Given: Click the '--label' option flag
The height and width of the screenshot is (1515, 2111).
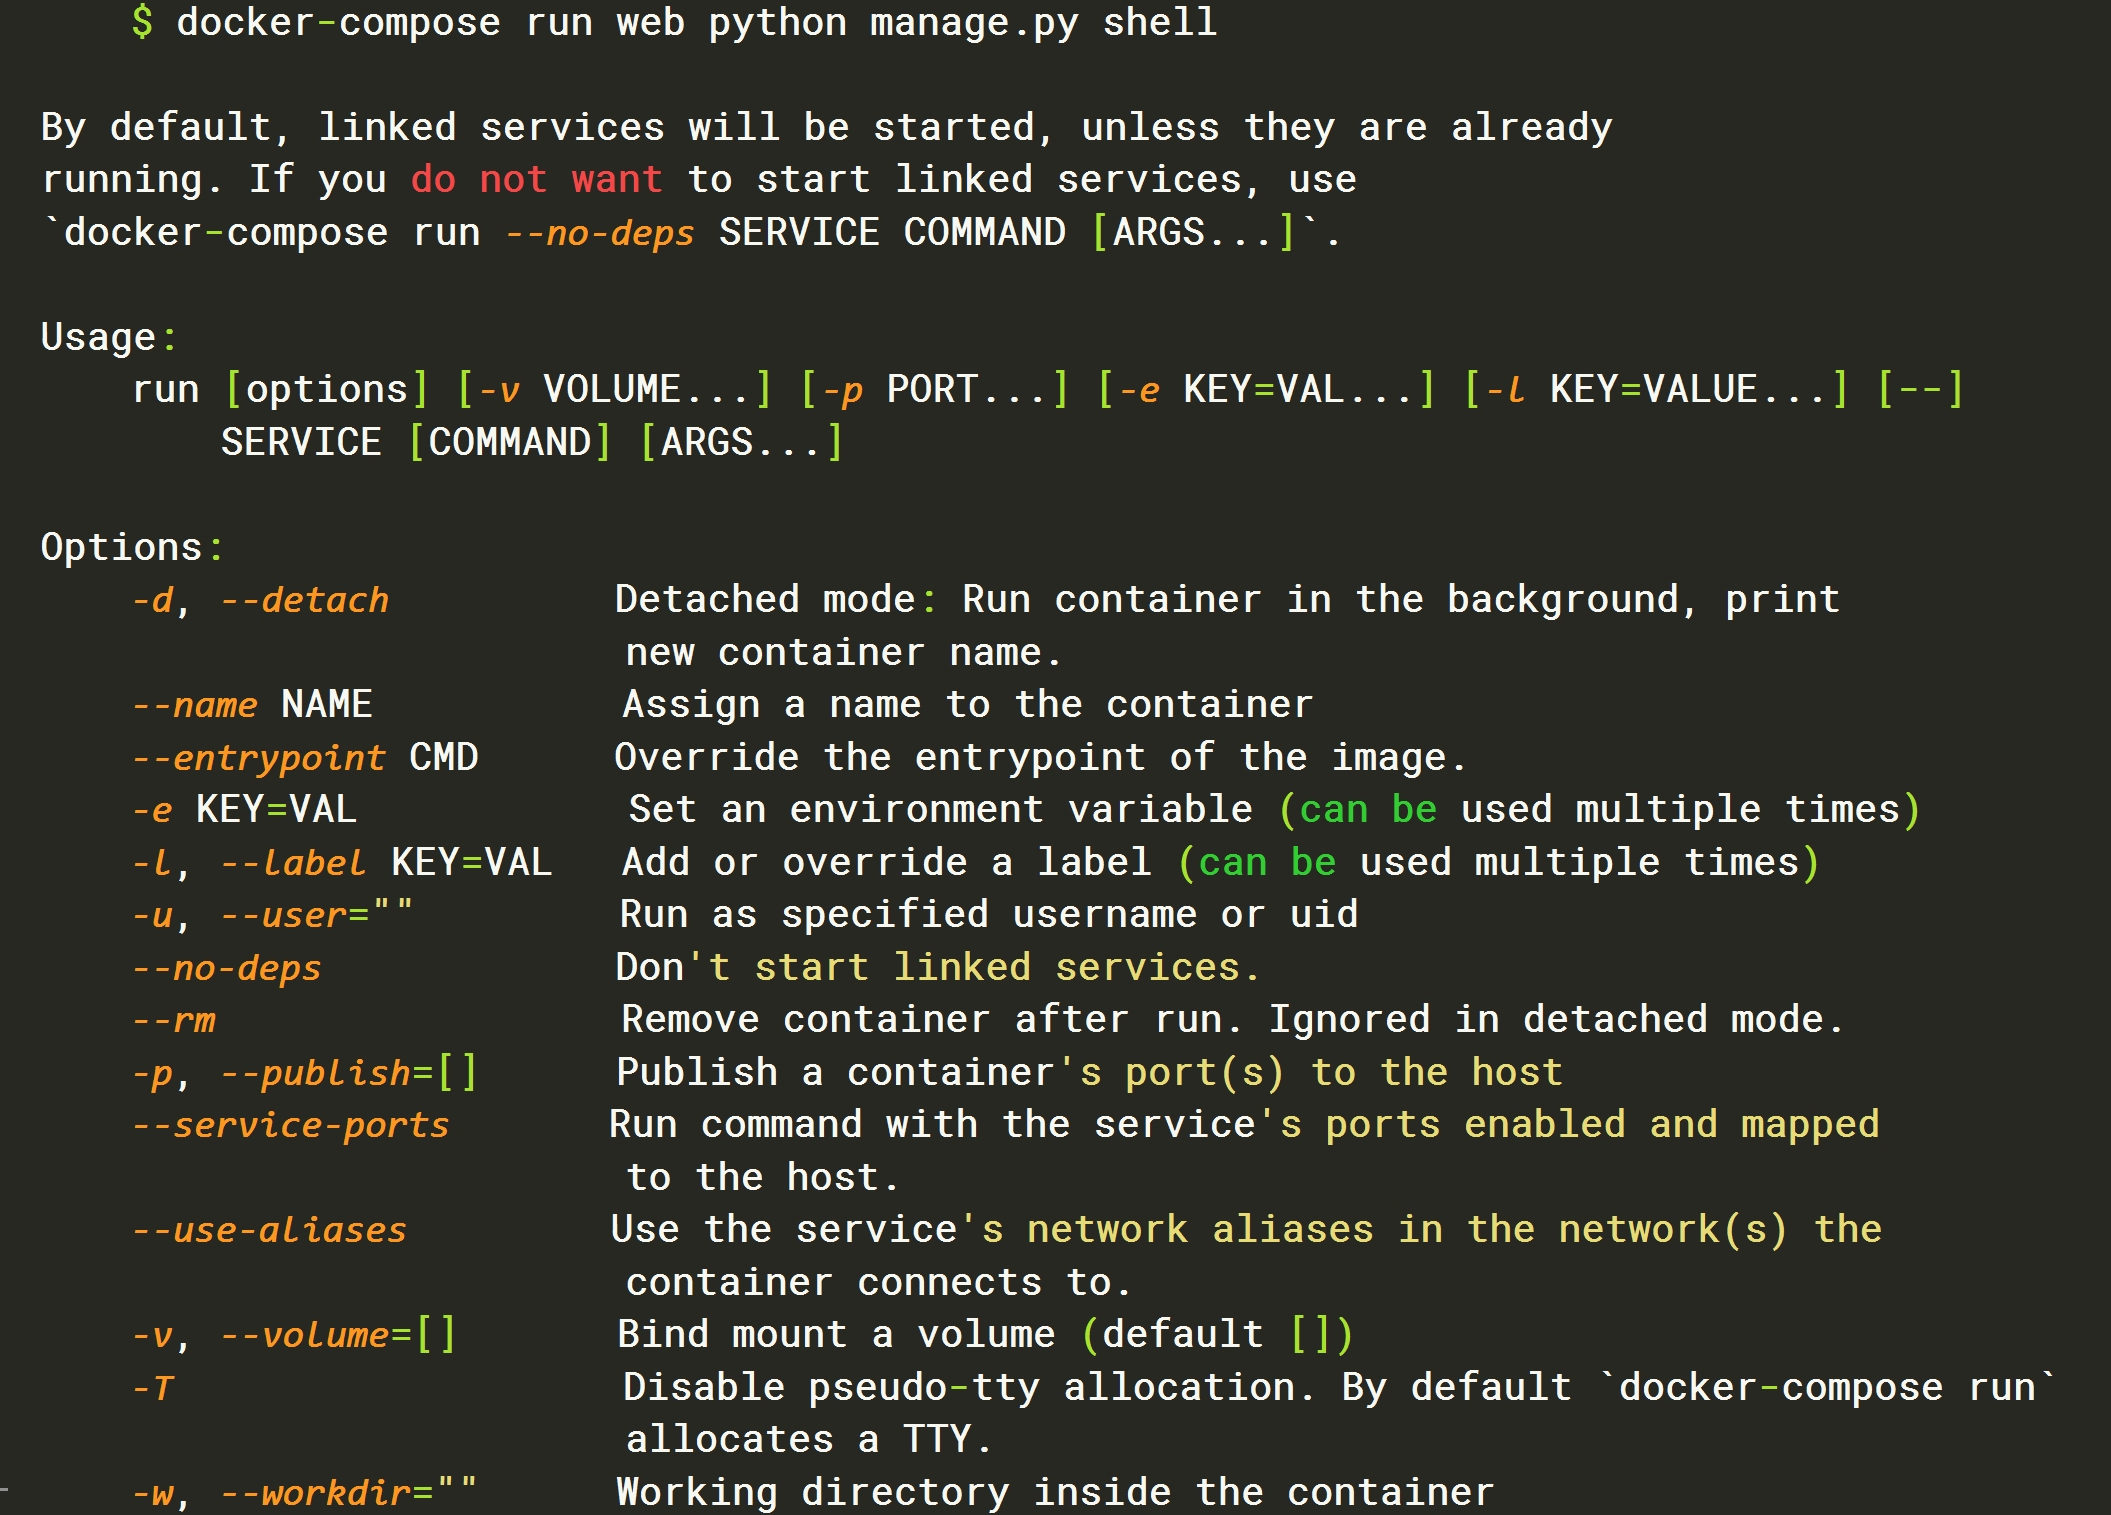Looking at the screenshot, I should click(x=293, y=863).
